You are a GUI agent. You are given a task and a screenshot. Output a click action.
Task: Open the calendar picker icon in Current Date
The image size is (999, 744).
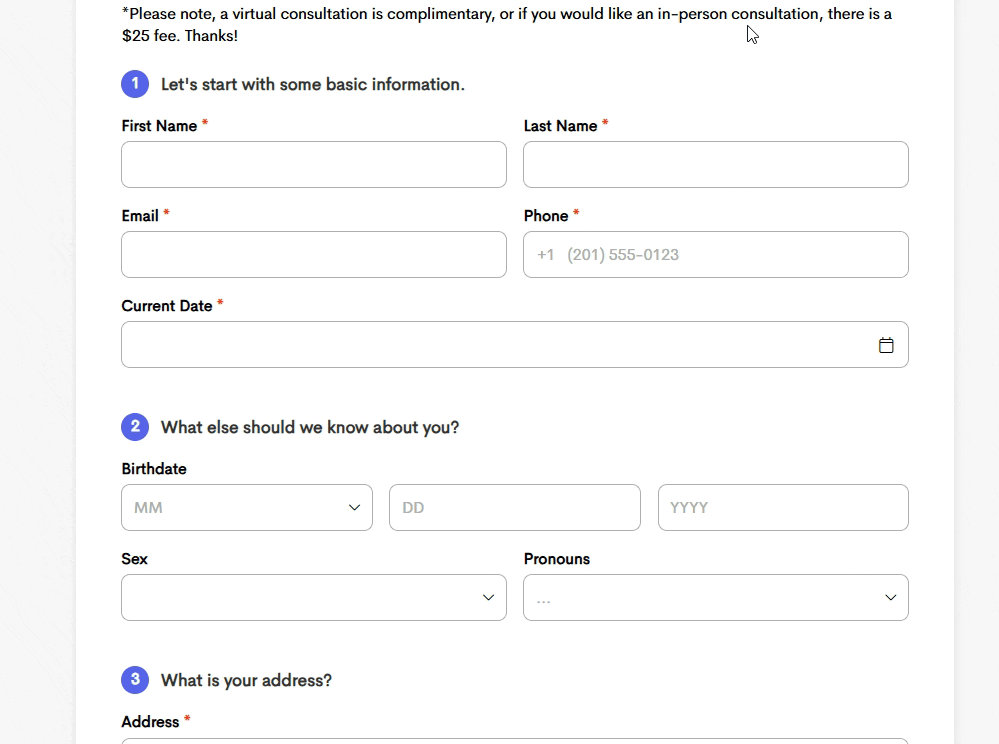(x=886, y=345)
